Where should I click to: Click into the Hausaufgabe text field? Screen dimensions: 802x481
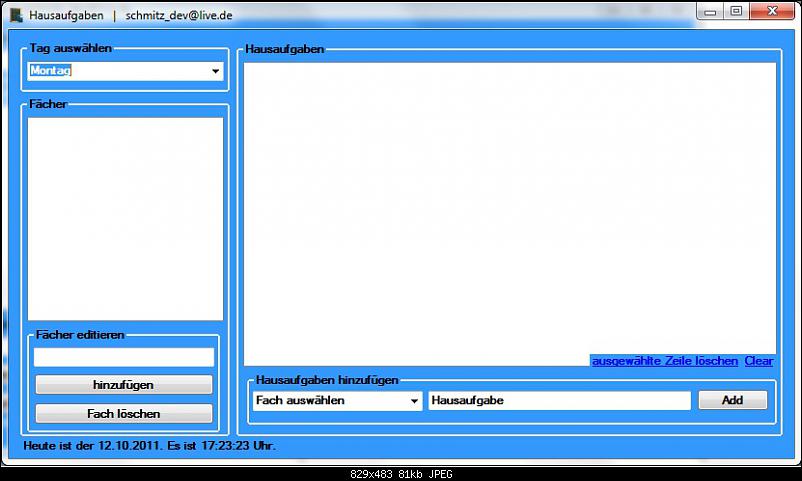point(559,400)
